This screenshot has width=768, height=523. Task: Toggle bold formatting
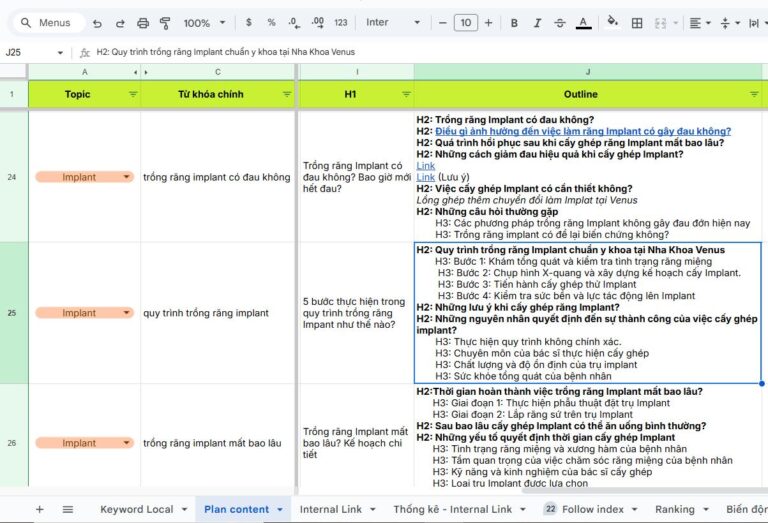514,23
